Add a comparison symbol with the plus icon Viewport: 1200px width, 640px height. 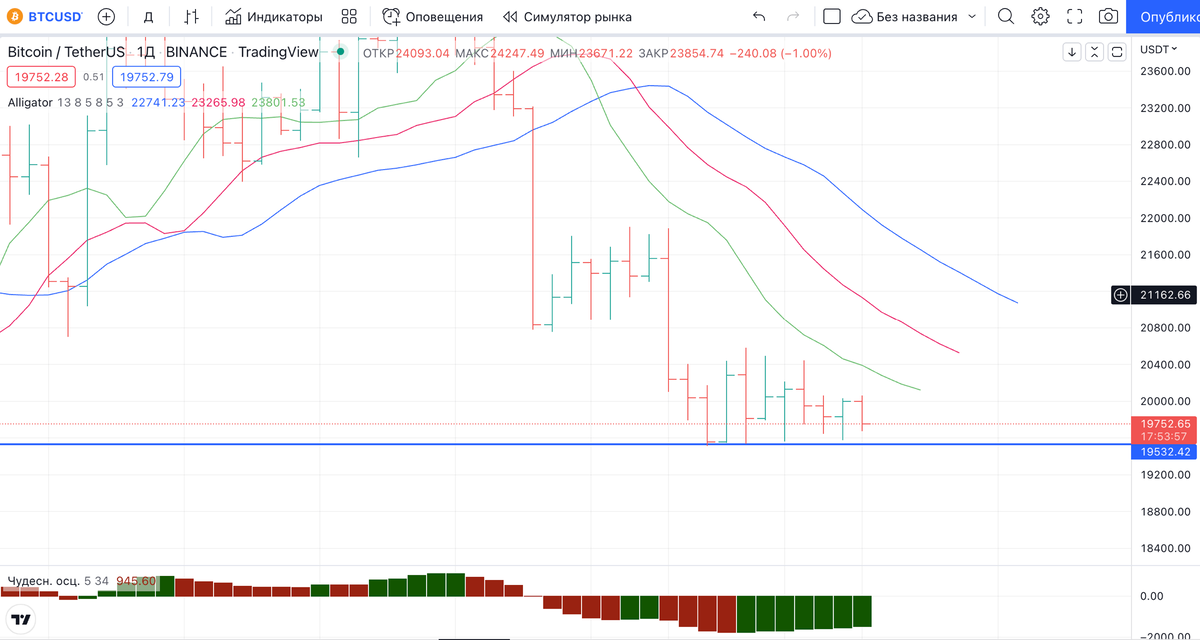point(105,16)
